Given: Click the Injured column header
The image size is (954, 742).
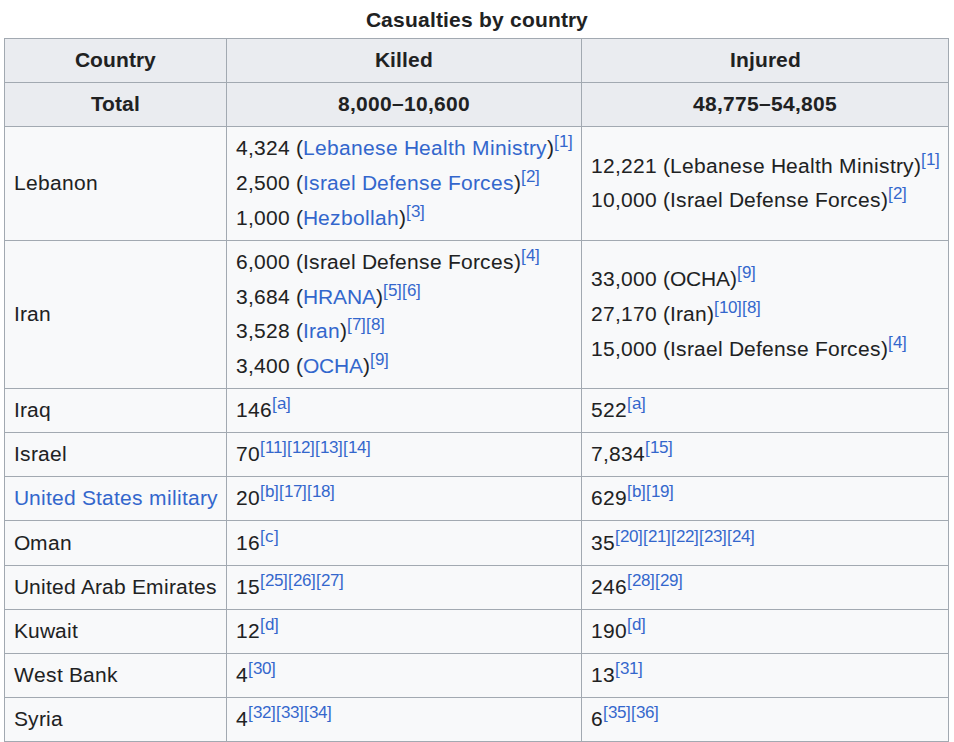Looking at the screenshot, I should click(x=765, y=60).
